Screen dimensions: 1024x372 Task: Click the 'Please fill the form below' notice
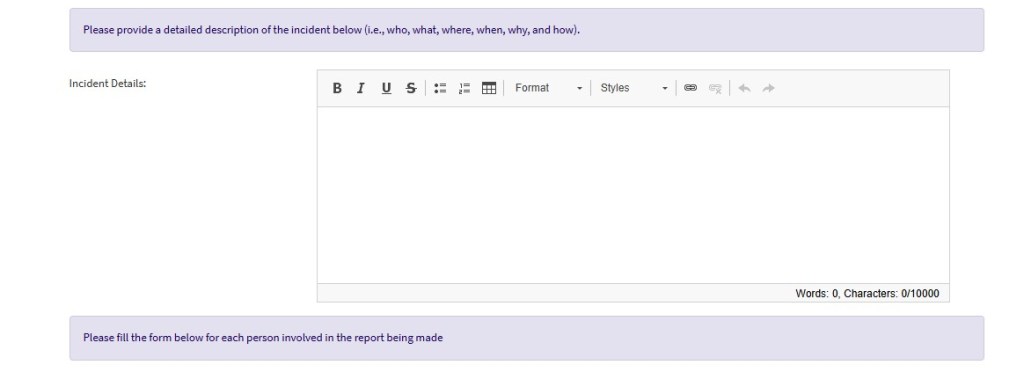[x=526, y=338]
